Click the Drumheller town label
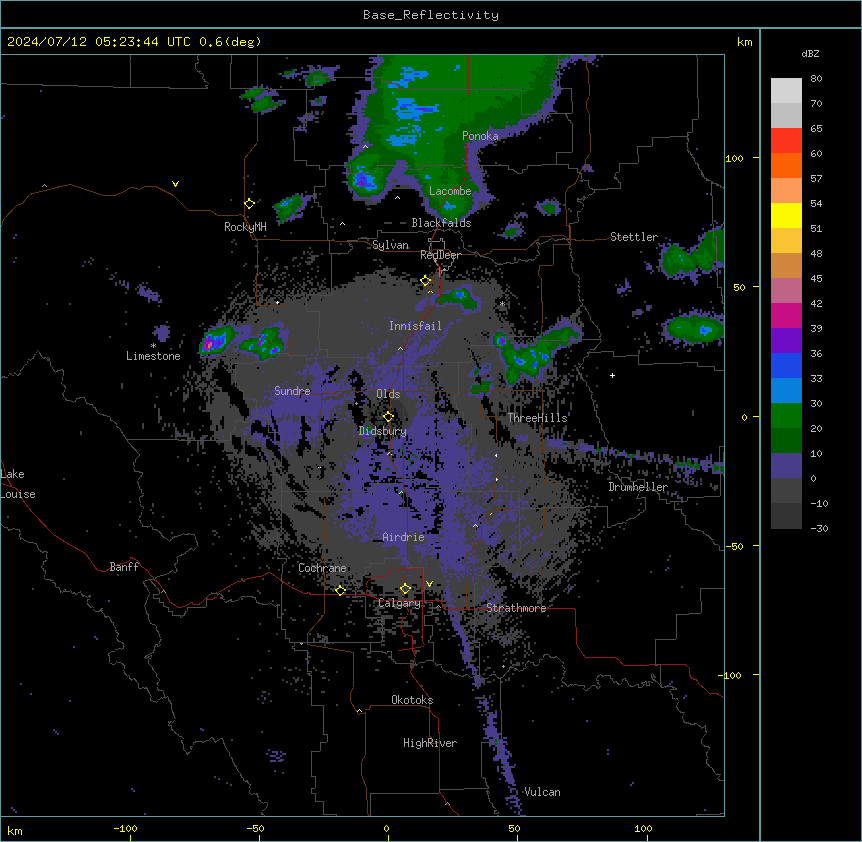This screenshot has height=842, width=862. (x=638, y=487)
